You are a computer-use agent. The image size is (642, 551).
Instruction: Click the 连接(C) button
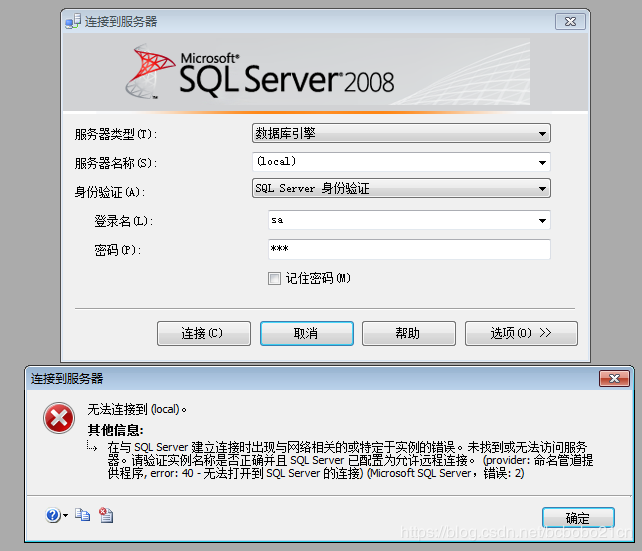coord(203,333)
